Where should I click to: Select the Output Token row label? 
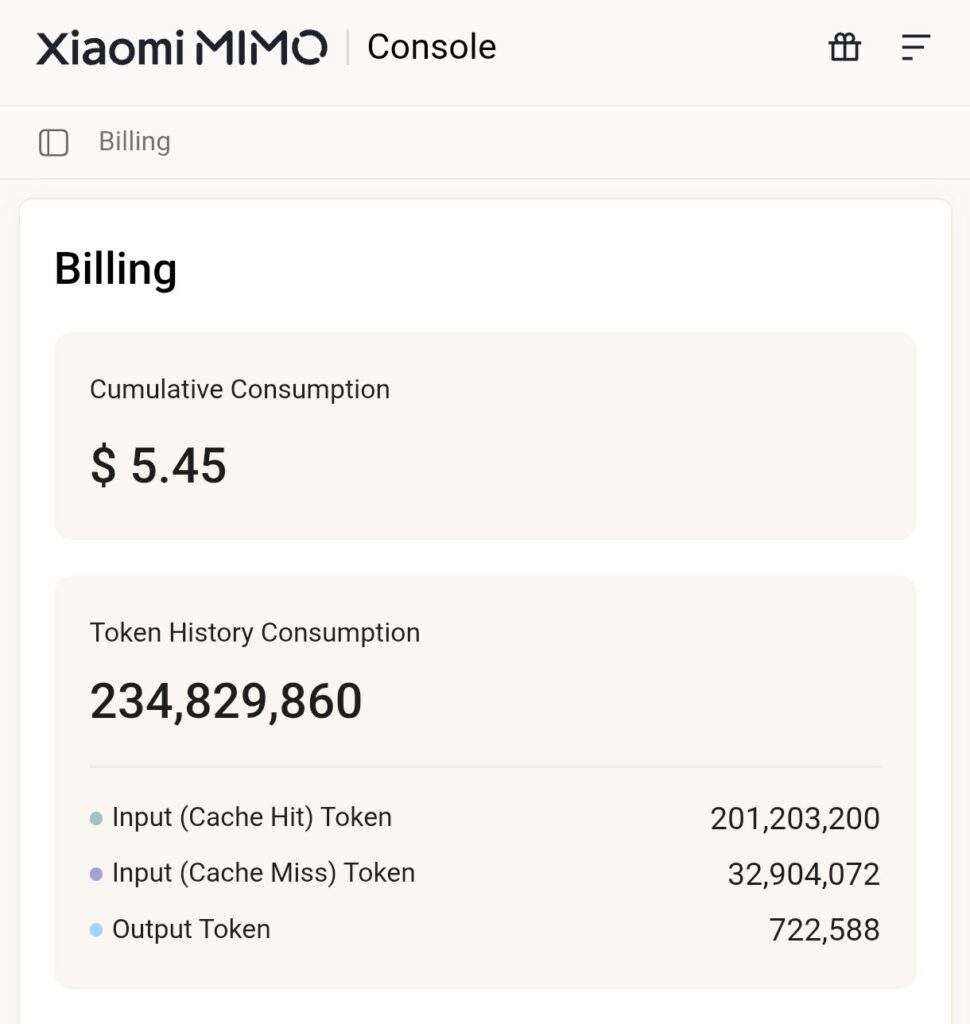pos(191,929)
